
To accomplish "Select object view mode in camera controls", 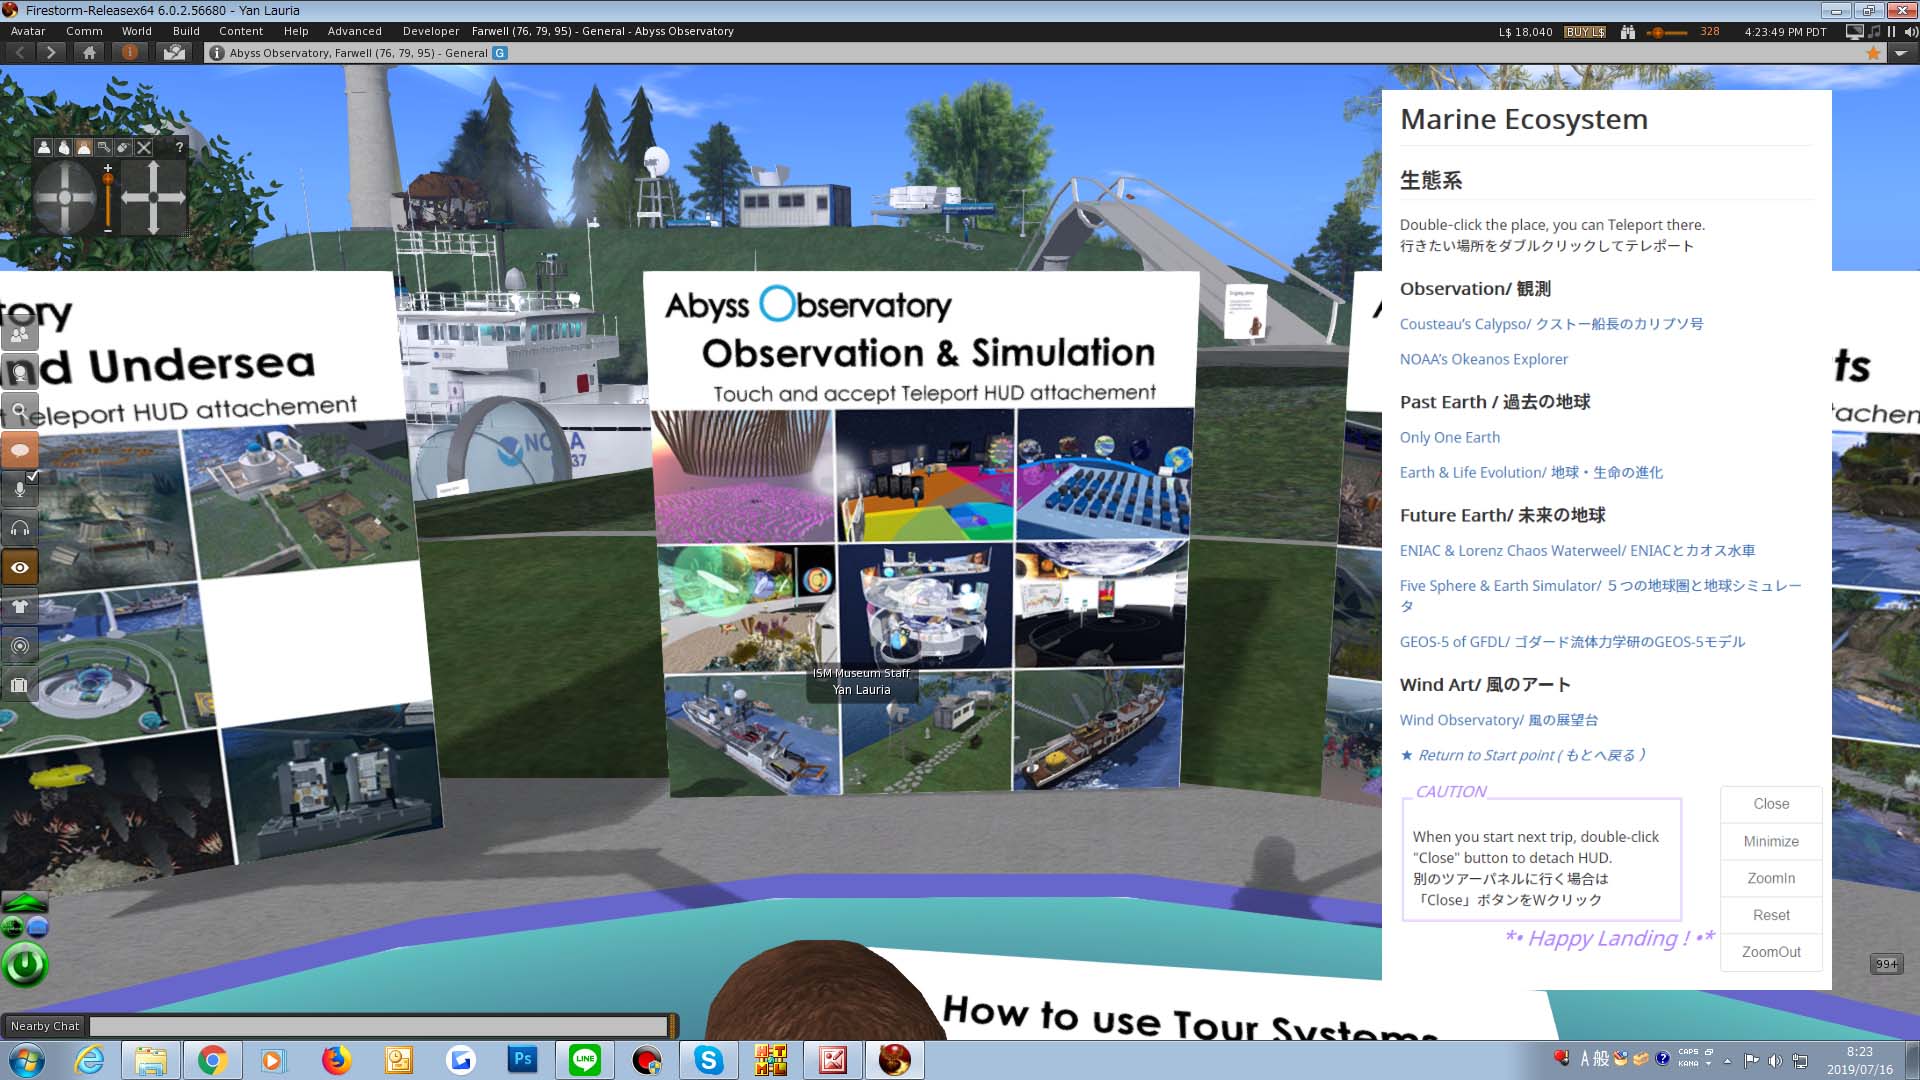I will (104, 147).
